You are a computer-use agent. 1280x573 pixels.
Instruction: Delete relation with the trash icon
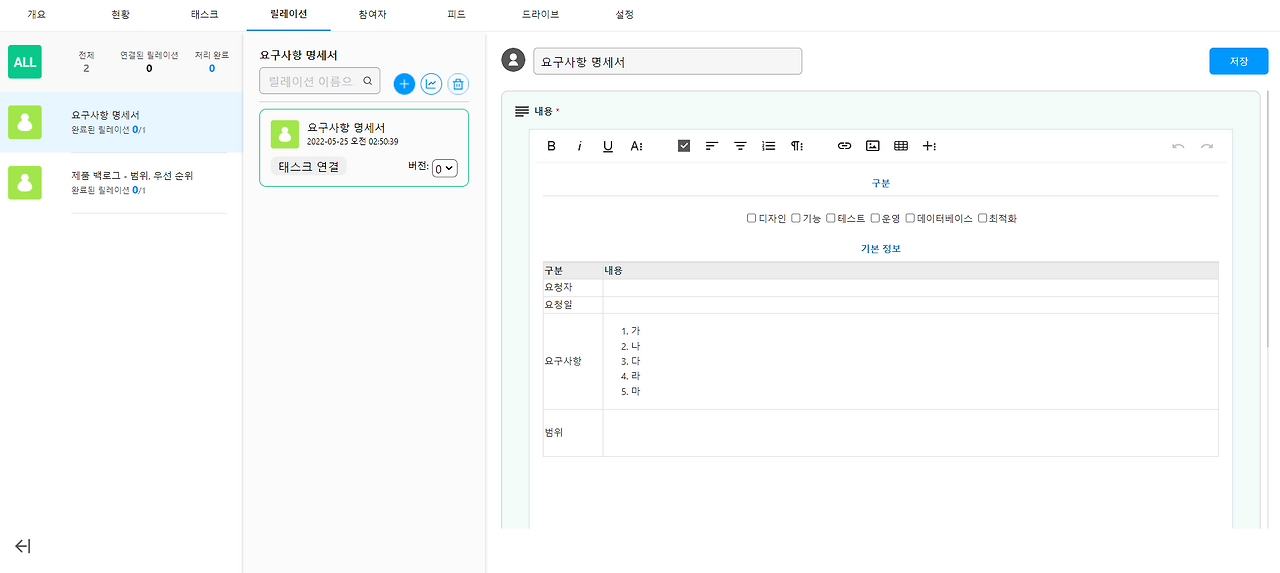click(x=457, y=84)
